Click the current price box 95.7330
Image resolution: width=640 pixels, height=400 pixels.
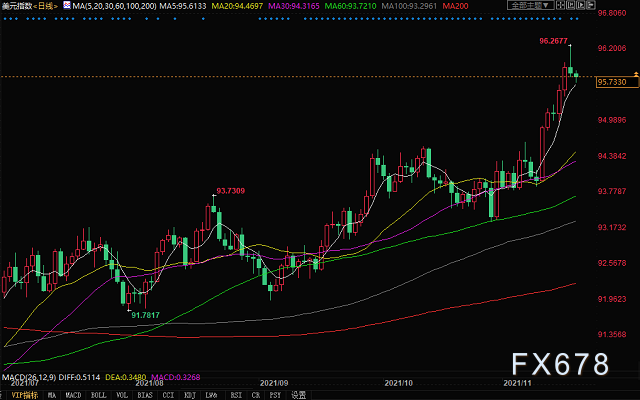click(617, 82)
